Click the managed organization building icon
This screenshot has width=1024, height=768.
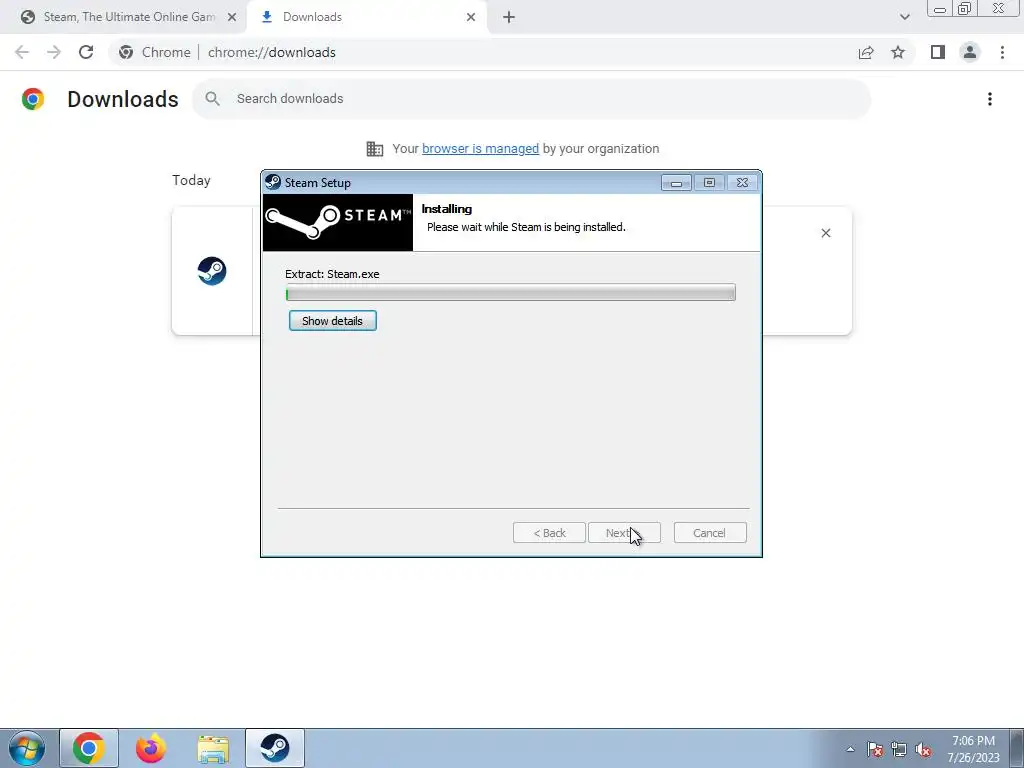tap(375, 149)
